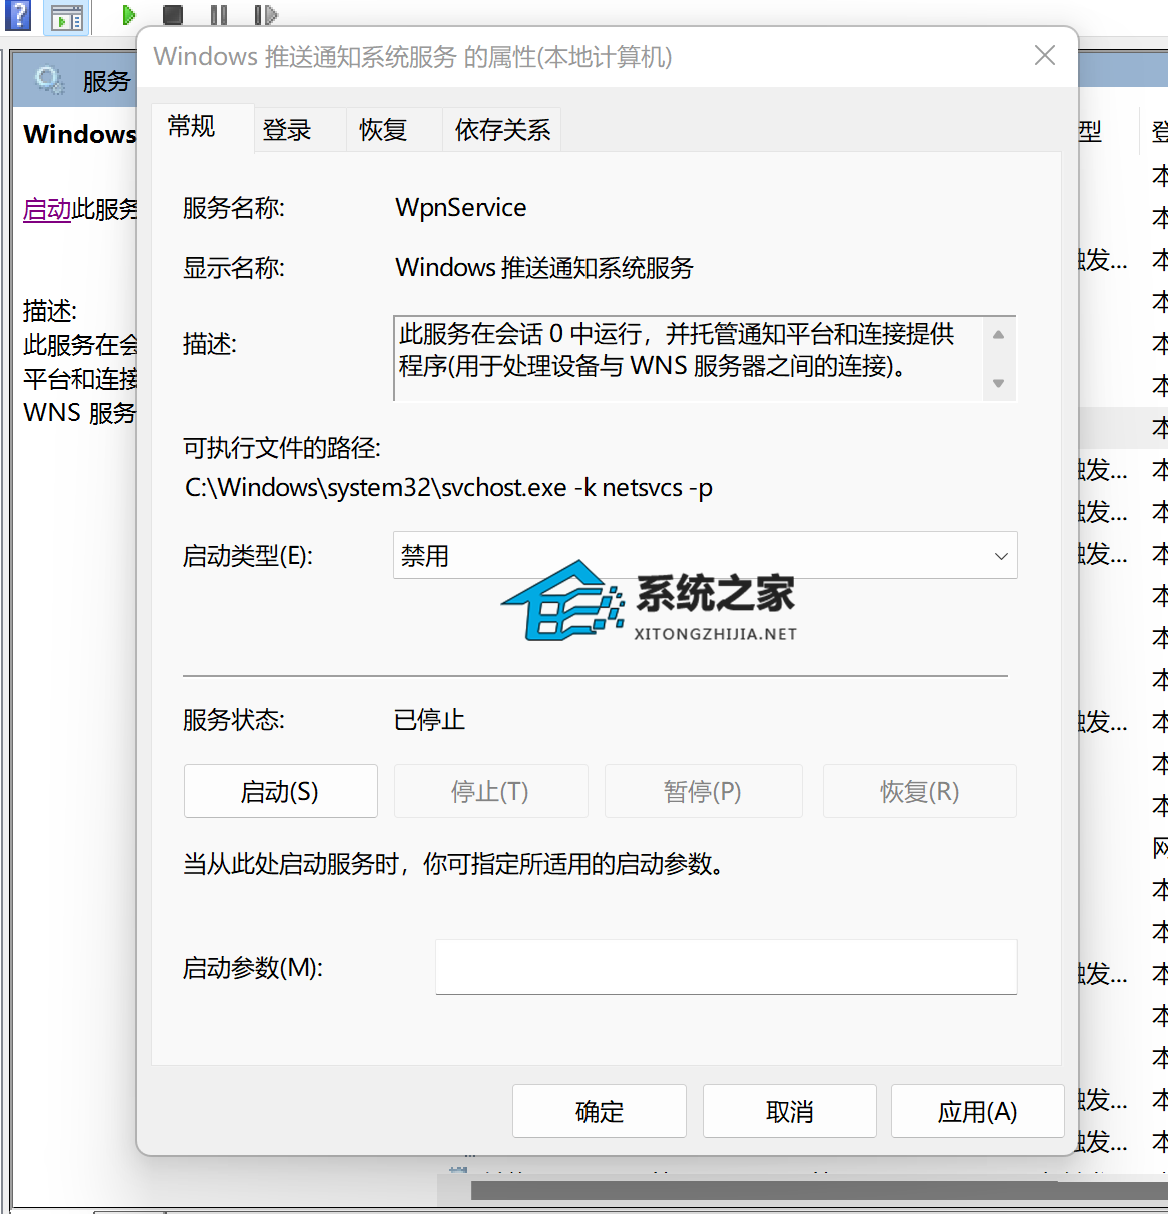Click the stop service toolbar icon
Viewport: 1168px width, 1214px height.
click(x=173, y=14)
